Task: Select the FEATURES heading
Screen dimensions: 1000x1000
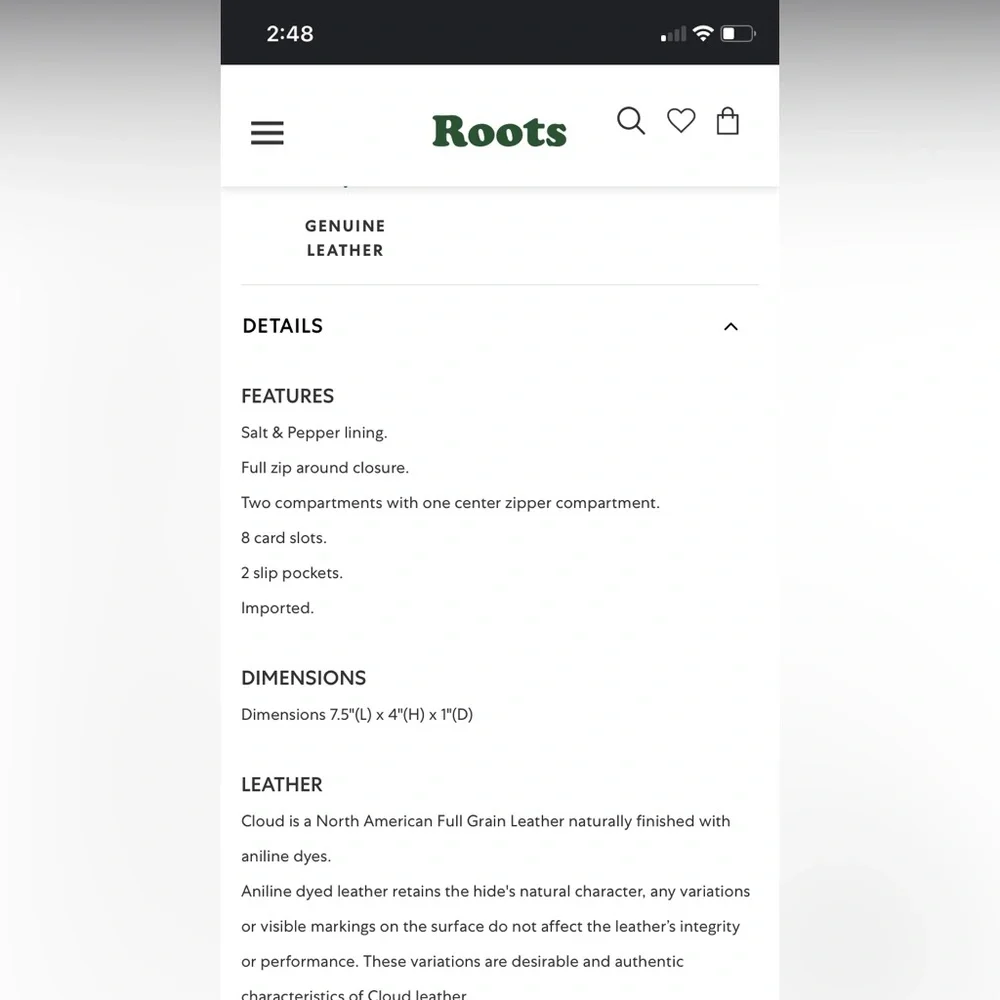Action: click(288, 396)
